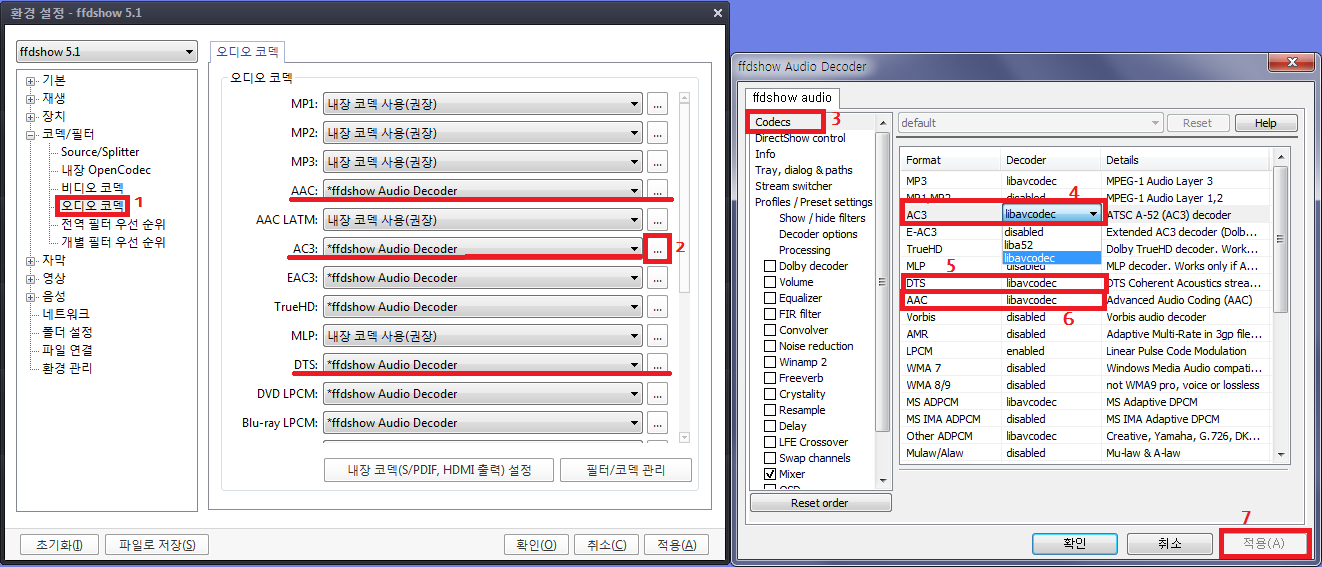Uncheck the Mixer filter checkbox
The width and height of the screenshot is (1322, 567).
(770, 474)
